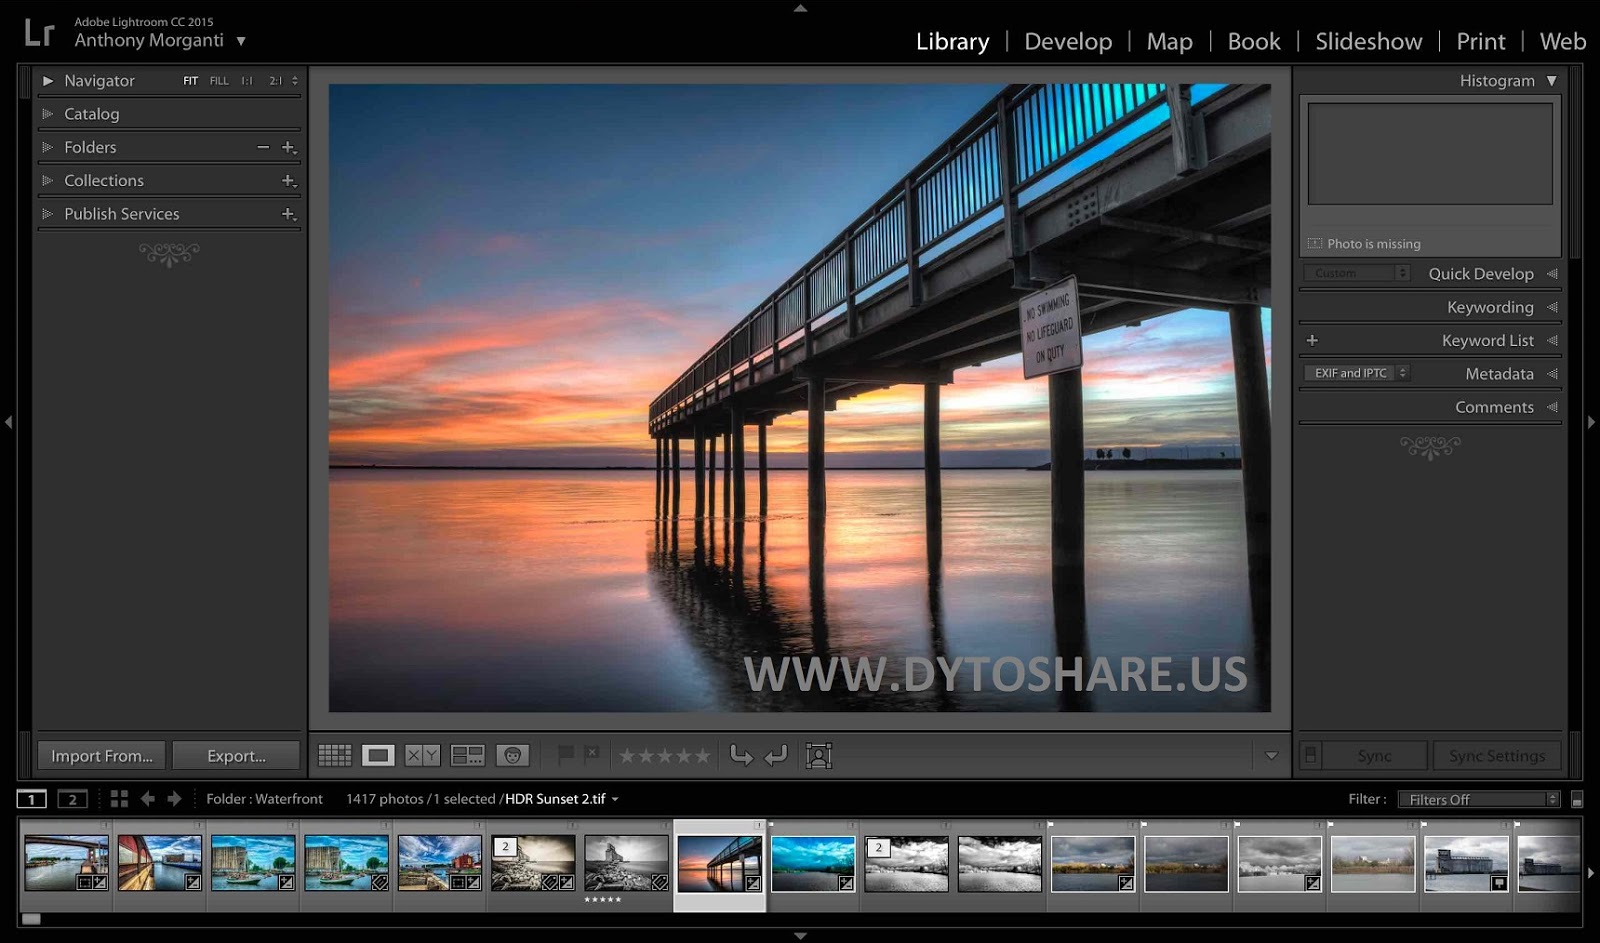Open identity plate menu arrow by Anthony Morganti
Screen dimensions: 1600x943
(x=241, y=41)
